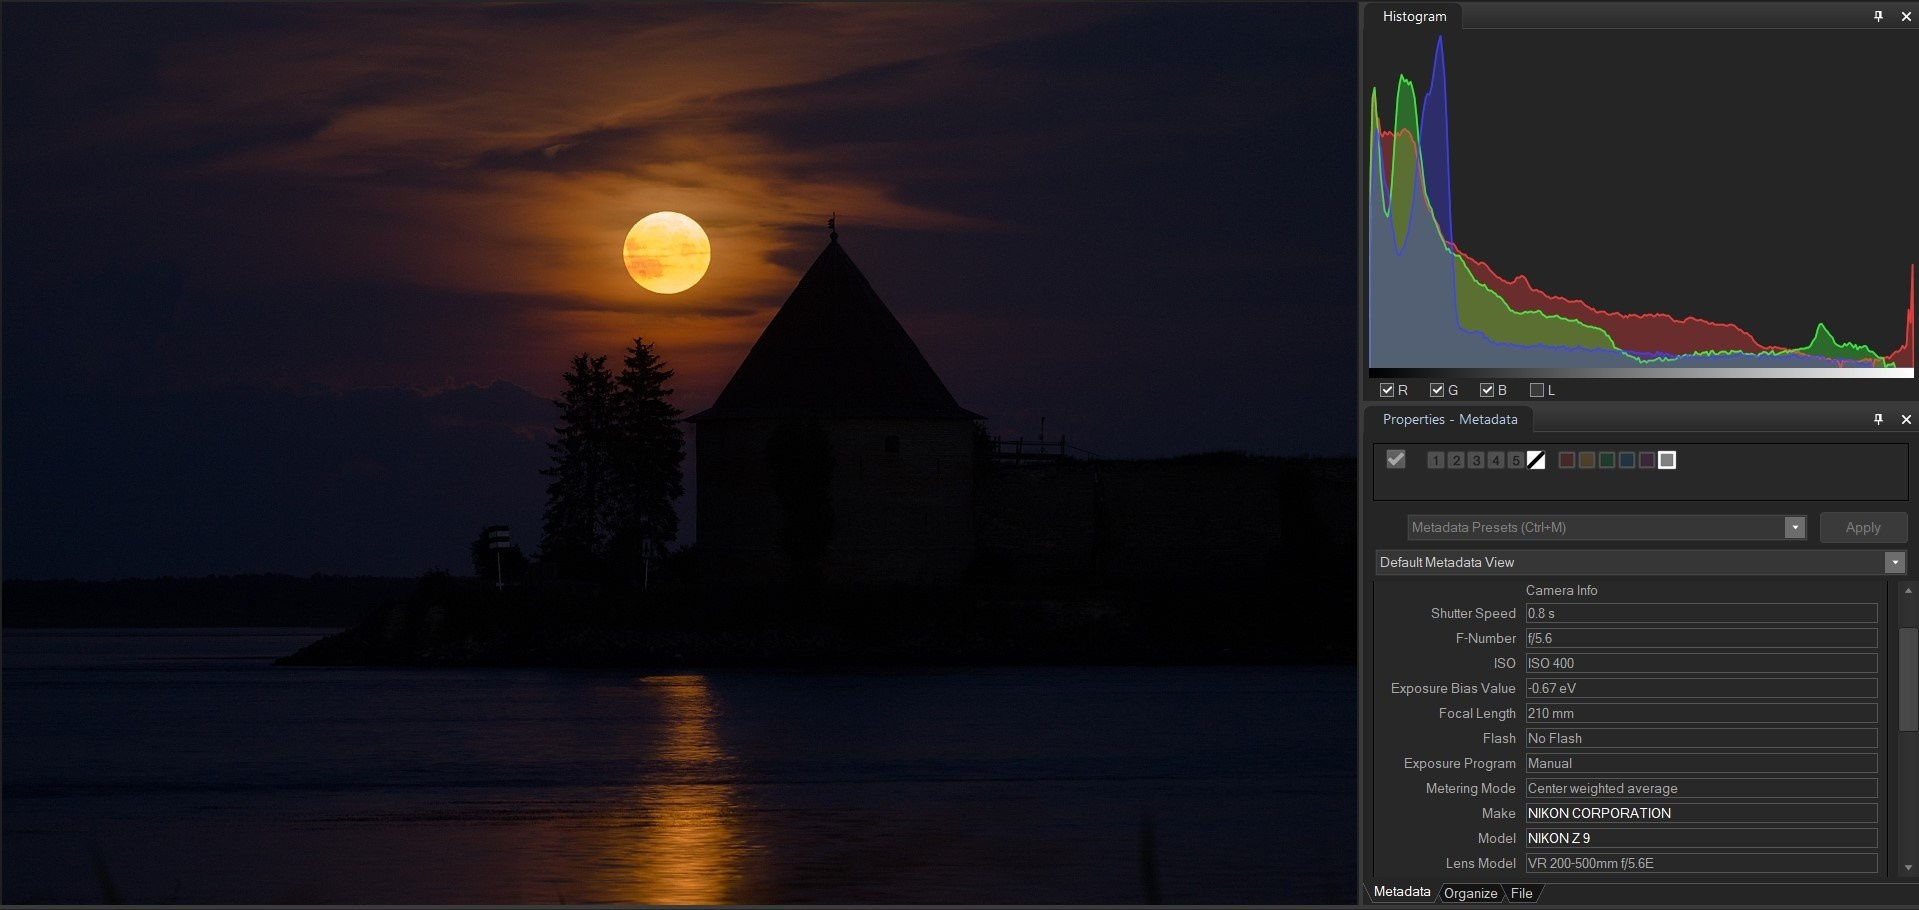Open the File tab
Screen dimensions: 1919x910
[x=1521, y=893]
